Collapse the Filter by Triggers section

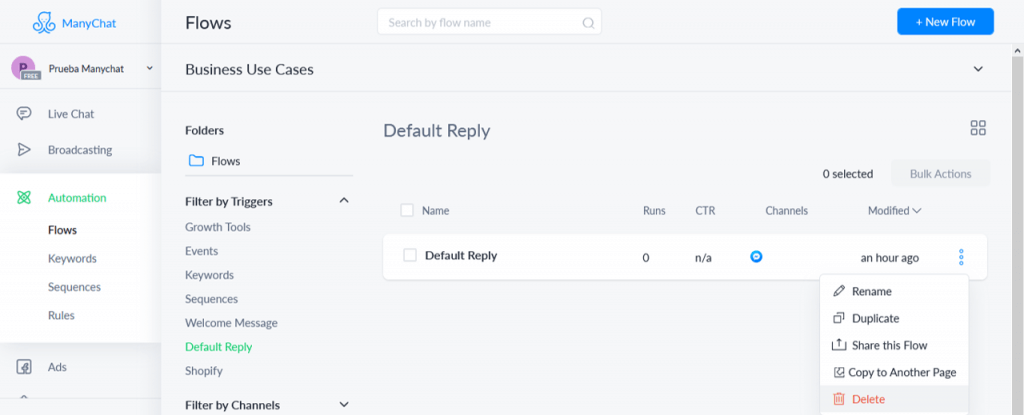click(x=344, y=201)
